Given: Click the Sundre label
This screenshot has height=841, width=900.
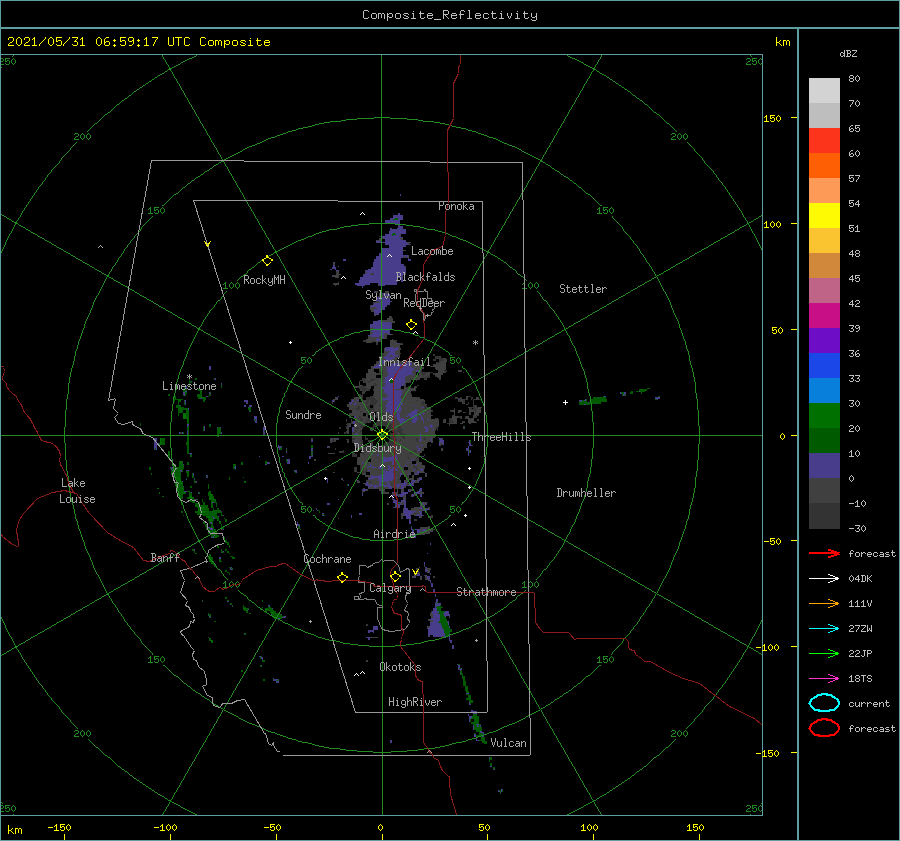Looking at the screenshot, I should click(x=303, y=414).
